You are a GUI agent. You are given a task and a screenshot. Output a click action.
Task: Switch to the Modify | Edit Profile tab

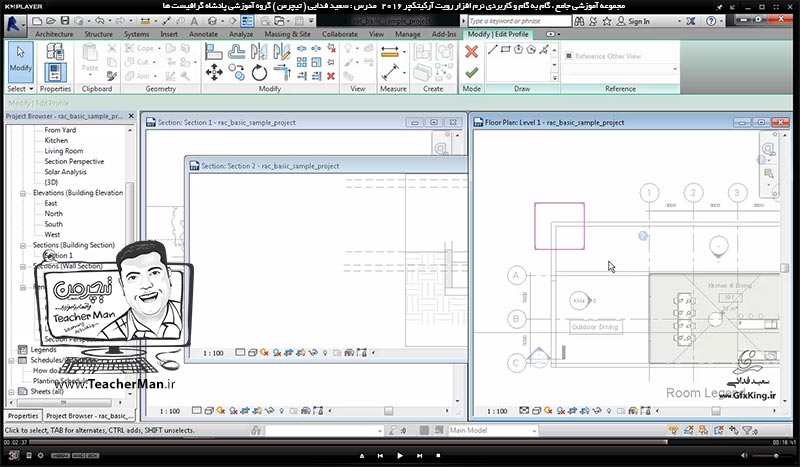pyautogui.click(x=497, y=34)
